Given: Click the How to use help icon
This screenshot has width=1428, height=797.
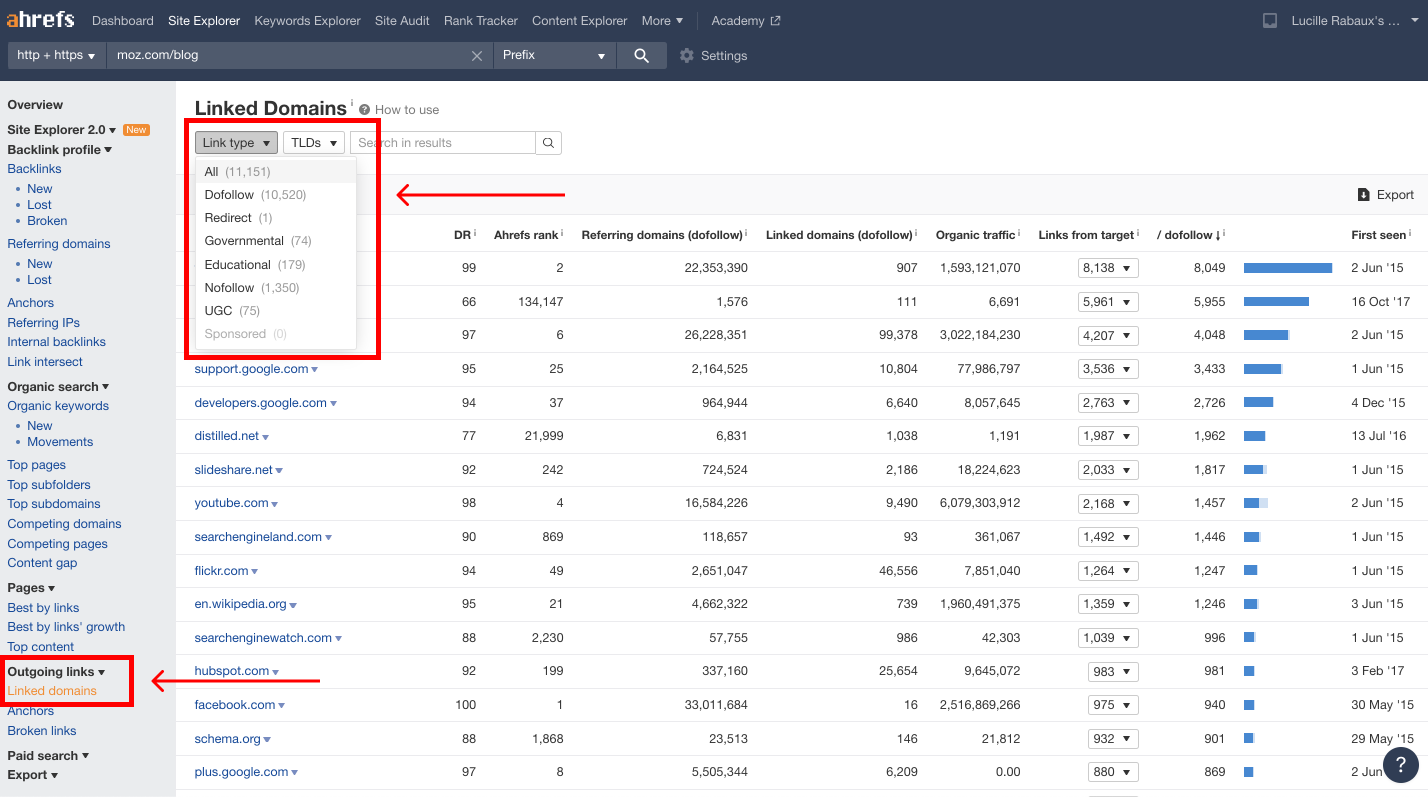Looking at the screenshot, I should [x=365, y=110].
